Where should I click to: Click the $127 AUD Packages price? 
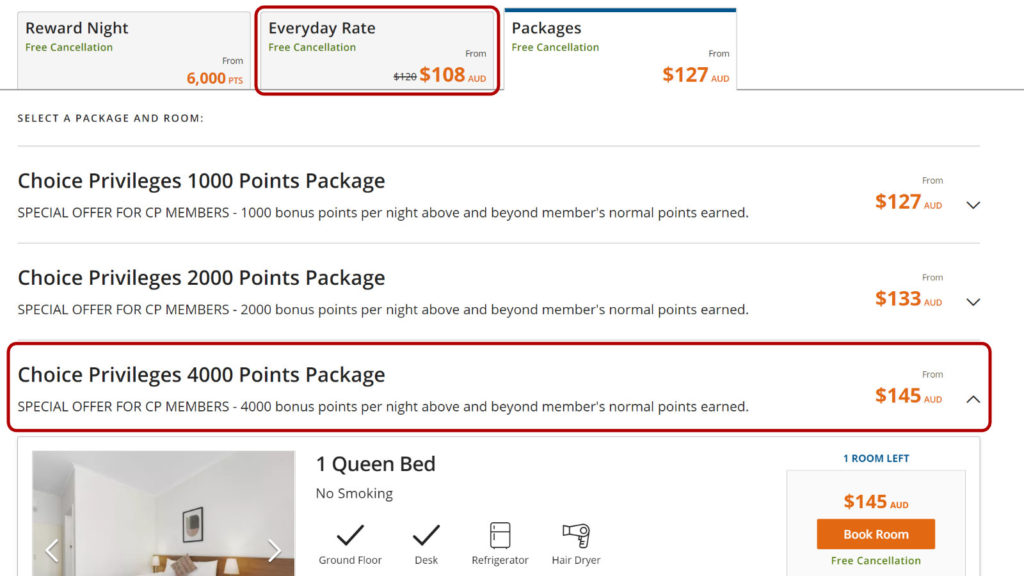pyautogui.click(x=689, y=74)
